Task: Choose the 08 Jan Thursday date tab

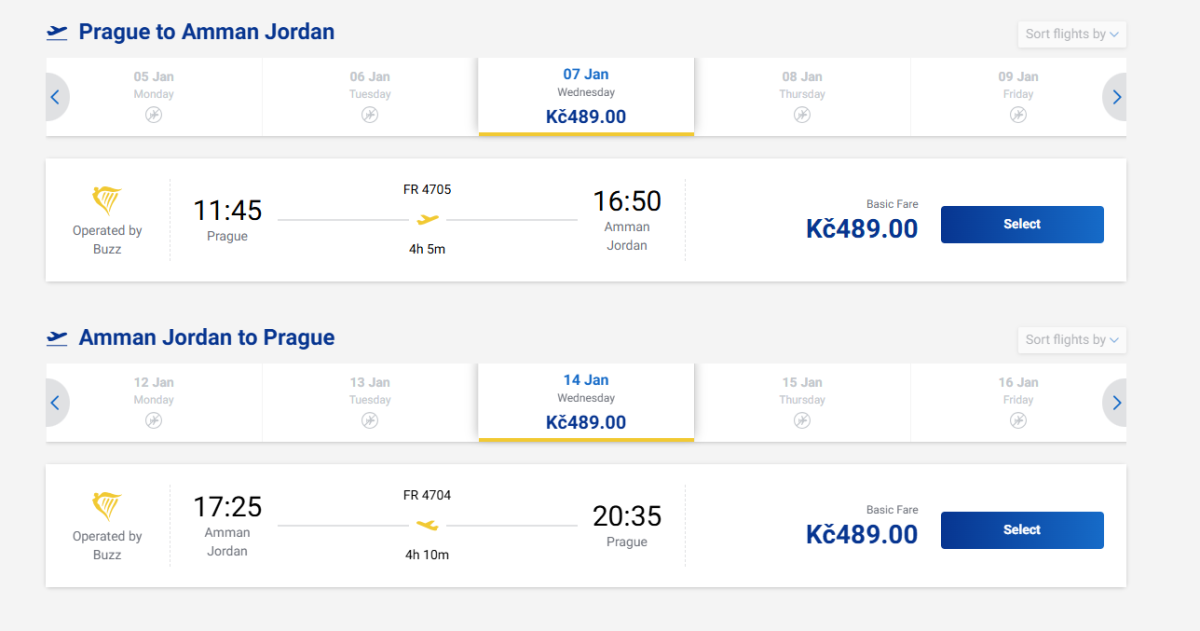Action: (802, 96)
